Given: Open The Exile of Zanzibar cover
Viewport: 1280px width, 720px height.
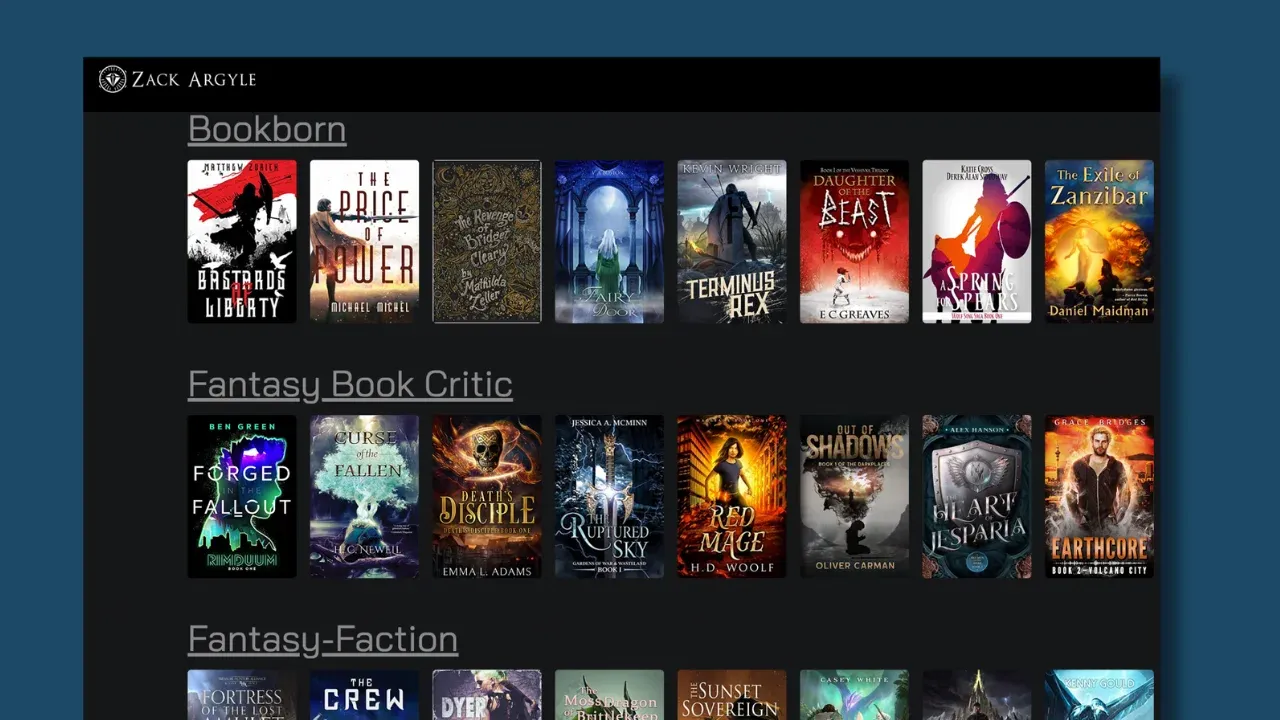Looking at the screenshot, I should (1099, 241).
